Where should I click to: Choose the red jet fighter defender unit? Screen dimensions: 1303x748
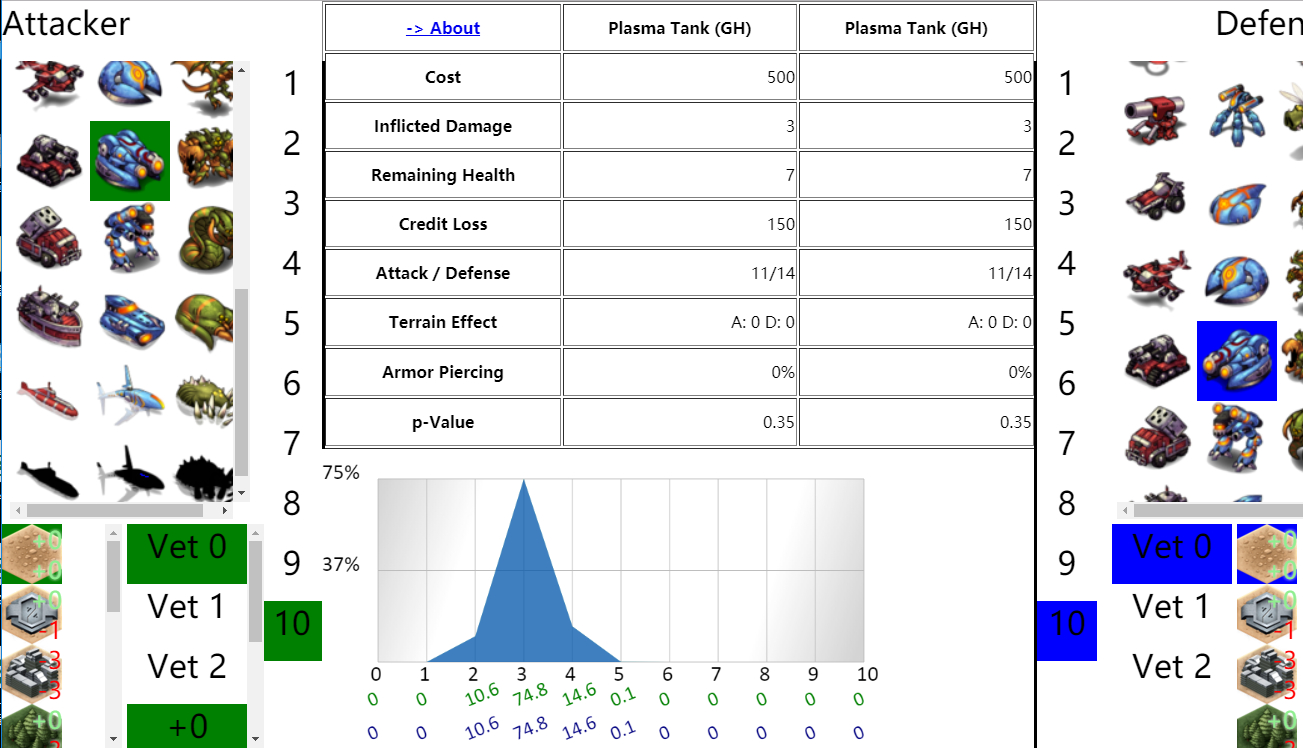[1157, 281]
